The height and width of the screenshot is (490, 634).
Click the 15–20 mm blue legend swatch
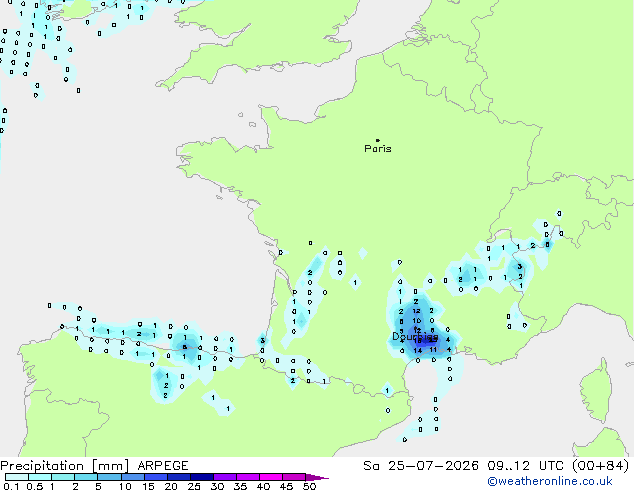click(156, 477)
